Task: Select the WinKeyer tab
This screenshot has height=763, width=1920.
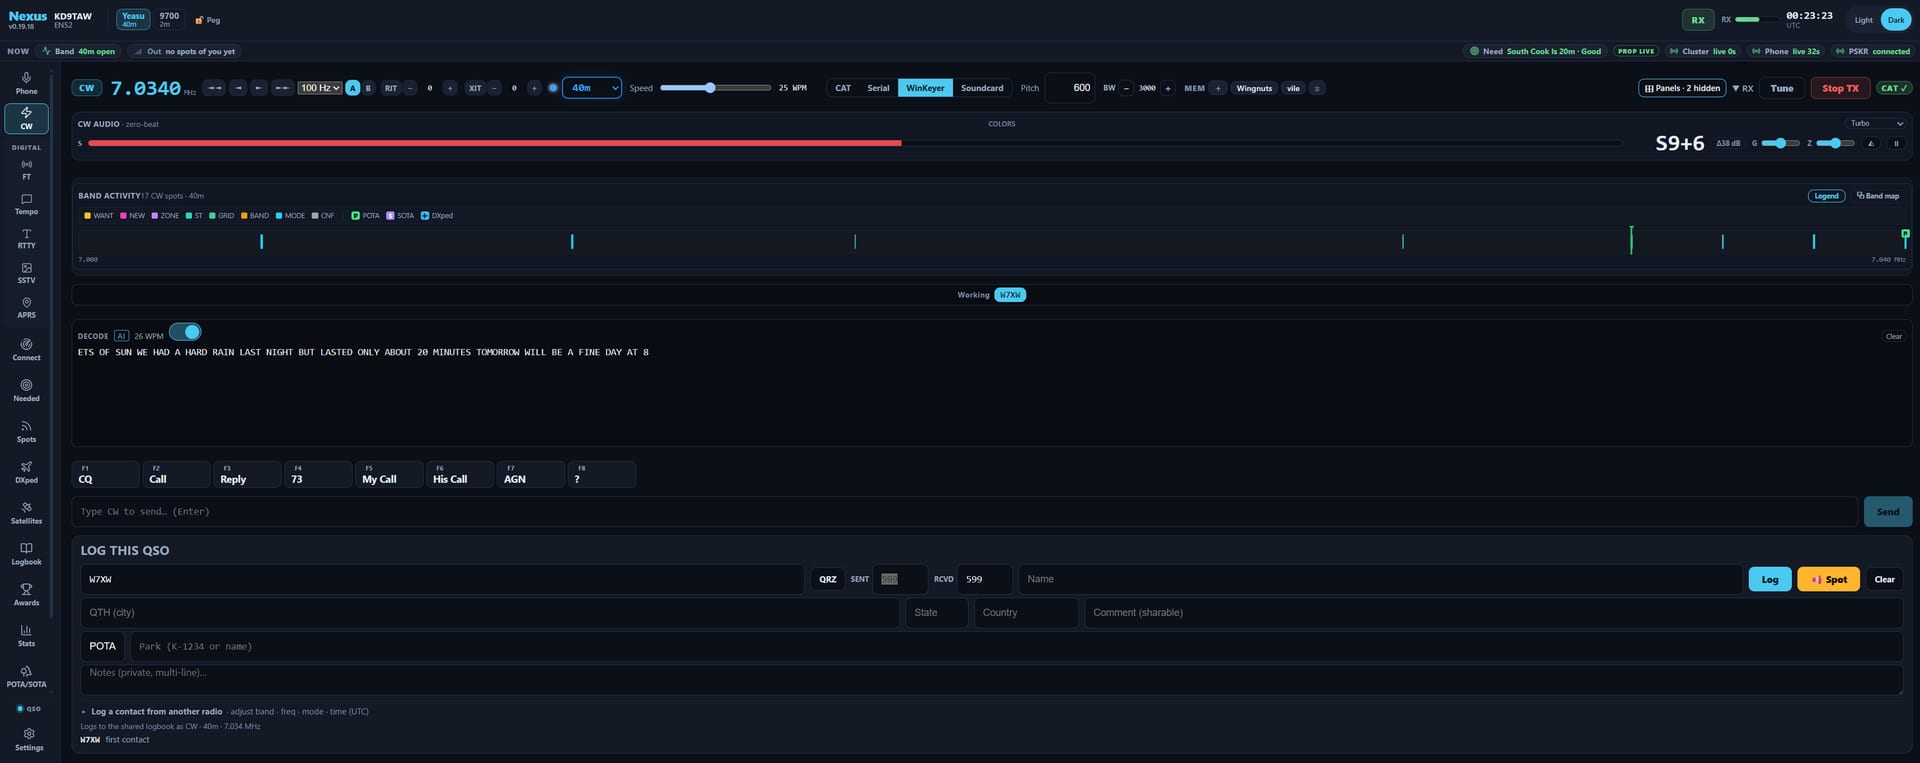Action: pos(925,88)
